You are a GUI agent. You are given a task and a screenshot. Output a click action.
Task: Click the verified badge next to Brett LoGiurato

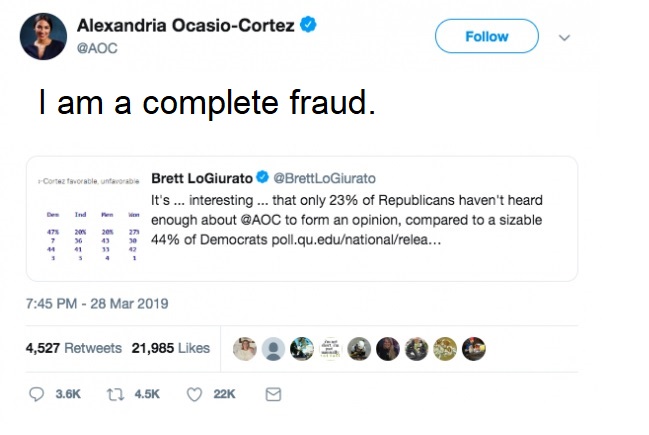pyautogui.click(x=262, y=178)
